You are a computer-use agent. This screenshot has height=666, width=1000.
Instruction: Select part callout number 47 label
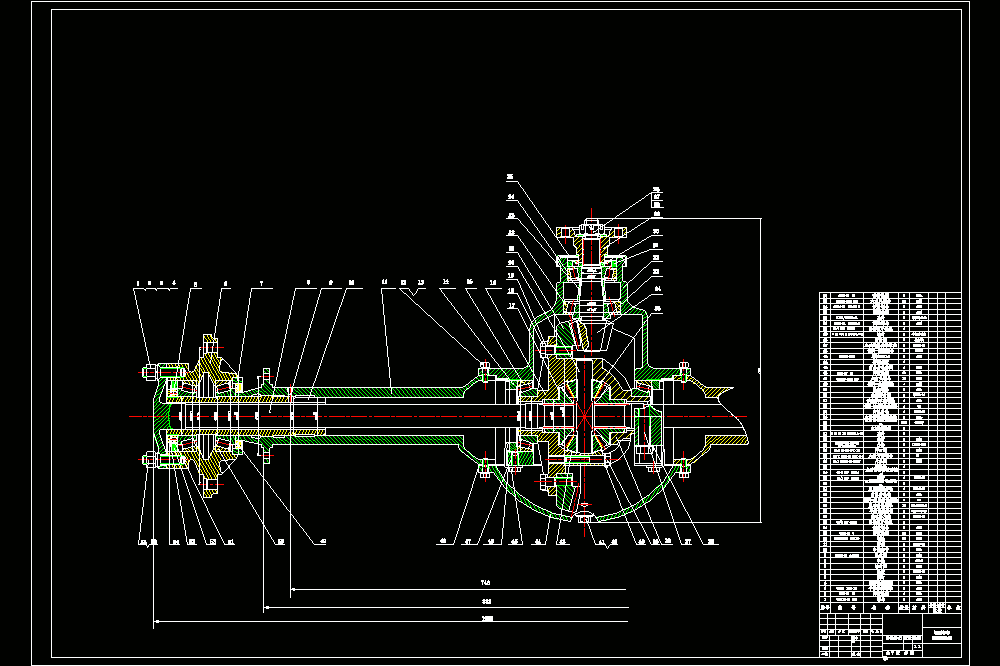coord(467,542)
